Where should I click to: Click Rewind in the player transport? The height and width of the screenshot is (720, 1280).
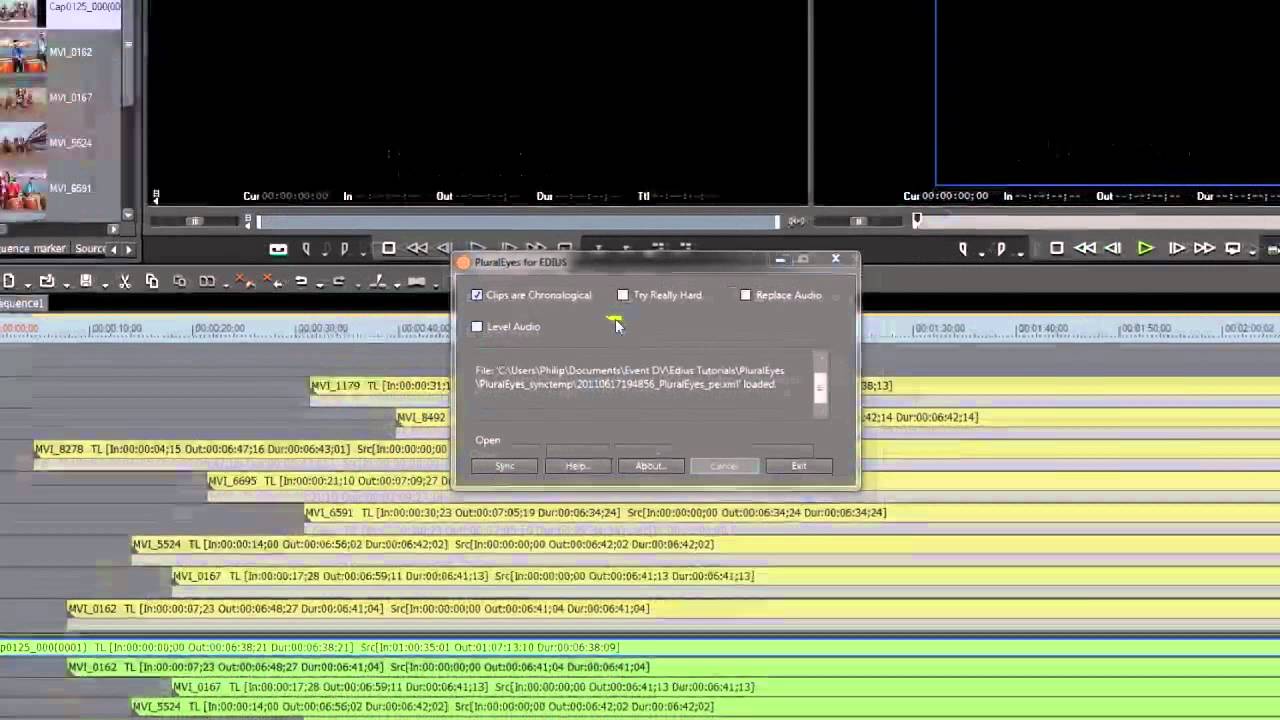click(418, 248)
